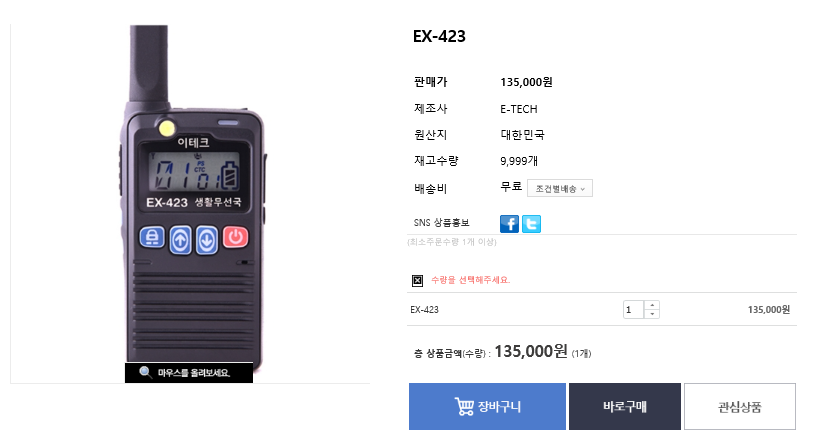The width and height of the screenshot is (816, 444).
Task: Click the red power button on the radio
Action: click(236, 237)
